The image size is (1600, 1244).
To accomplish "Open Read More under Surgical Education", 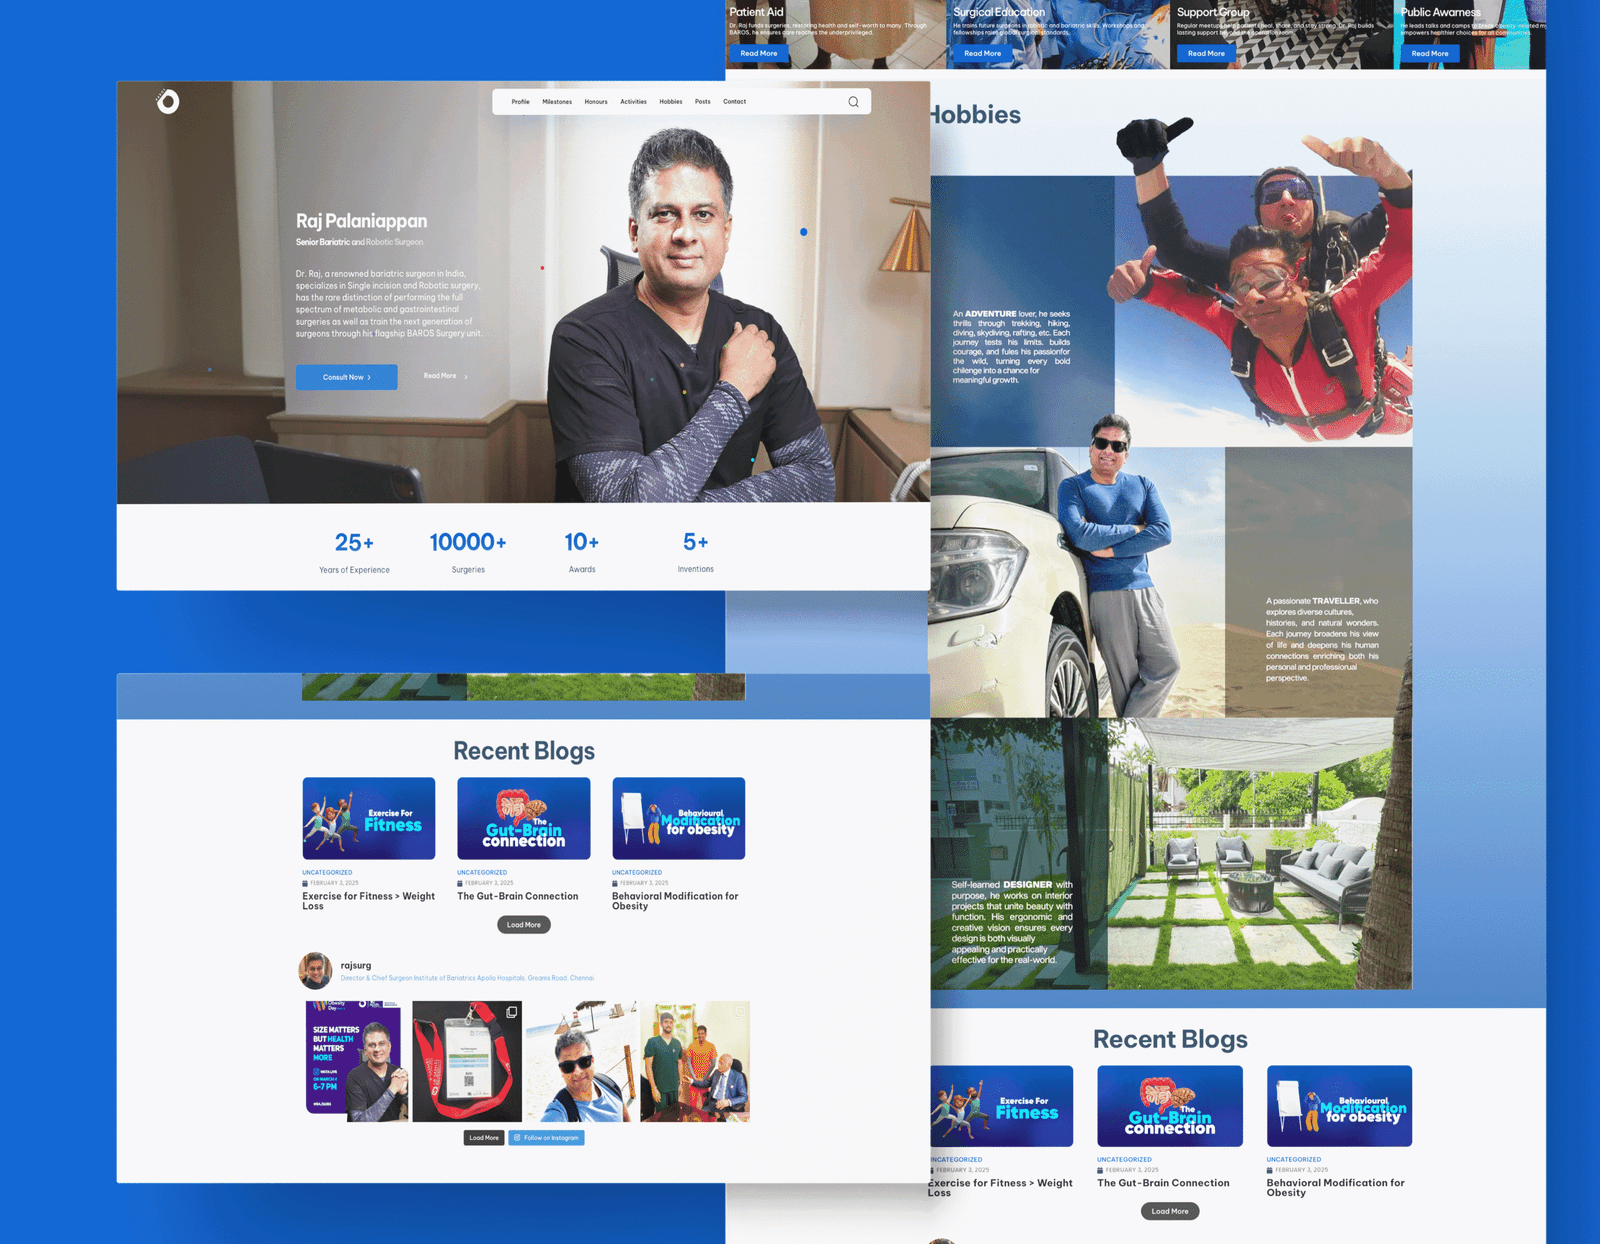I will coord(982,53).
